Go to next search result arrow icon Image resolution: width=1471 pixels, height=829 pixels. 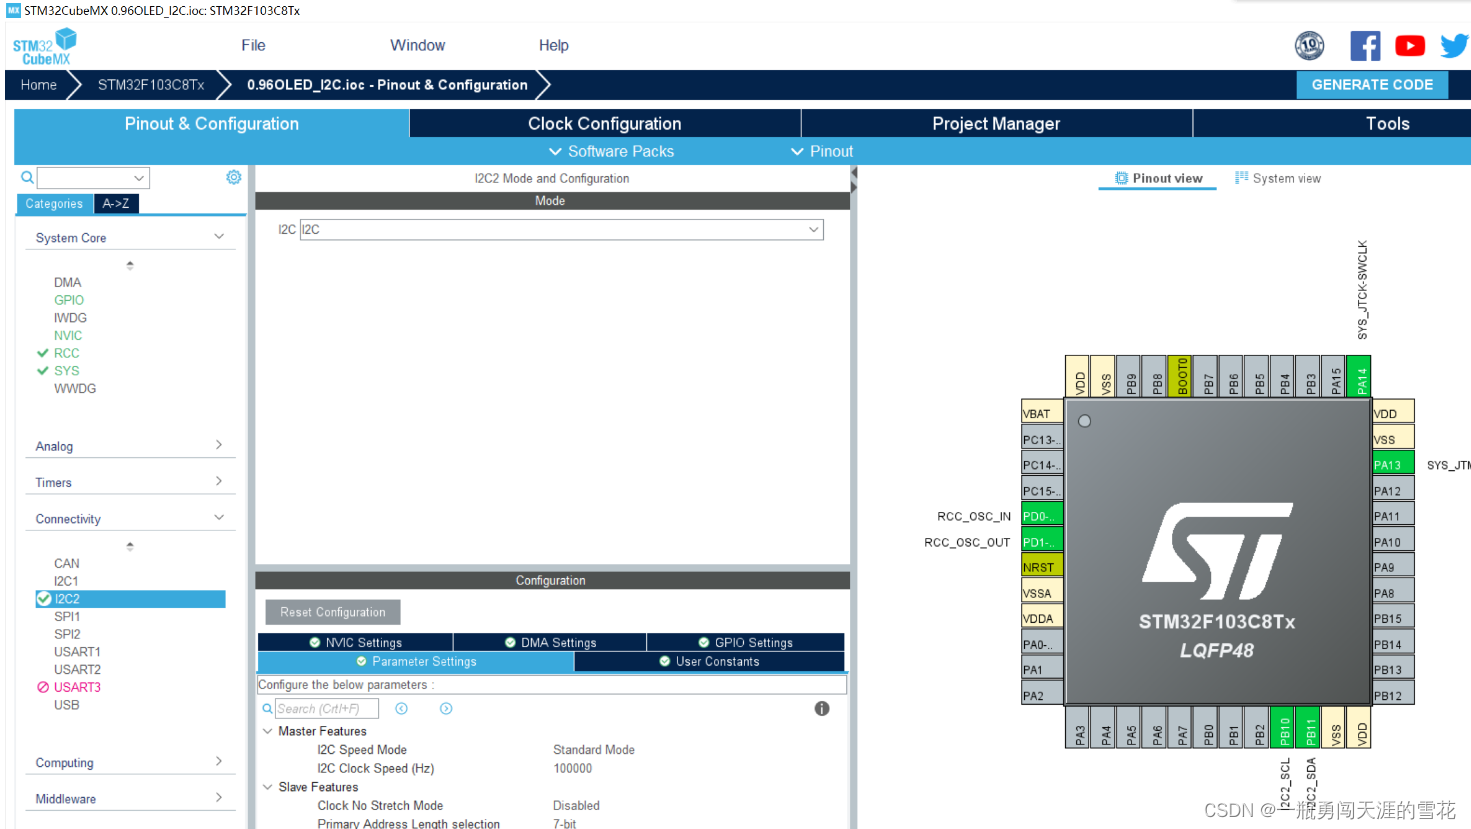coord(446,708)
